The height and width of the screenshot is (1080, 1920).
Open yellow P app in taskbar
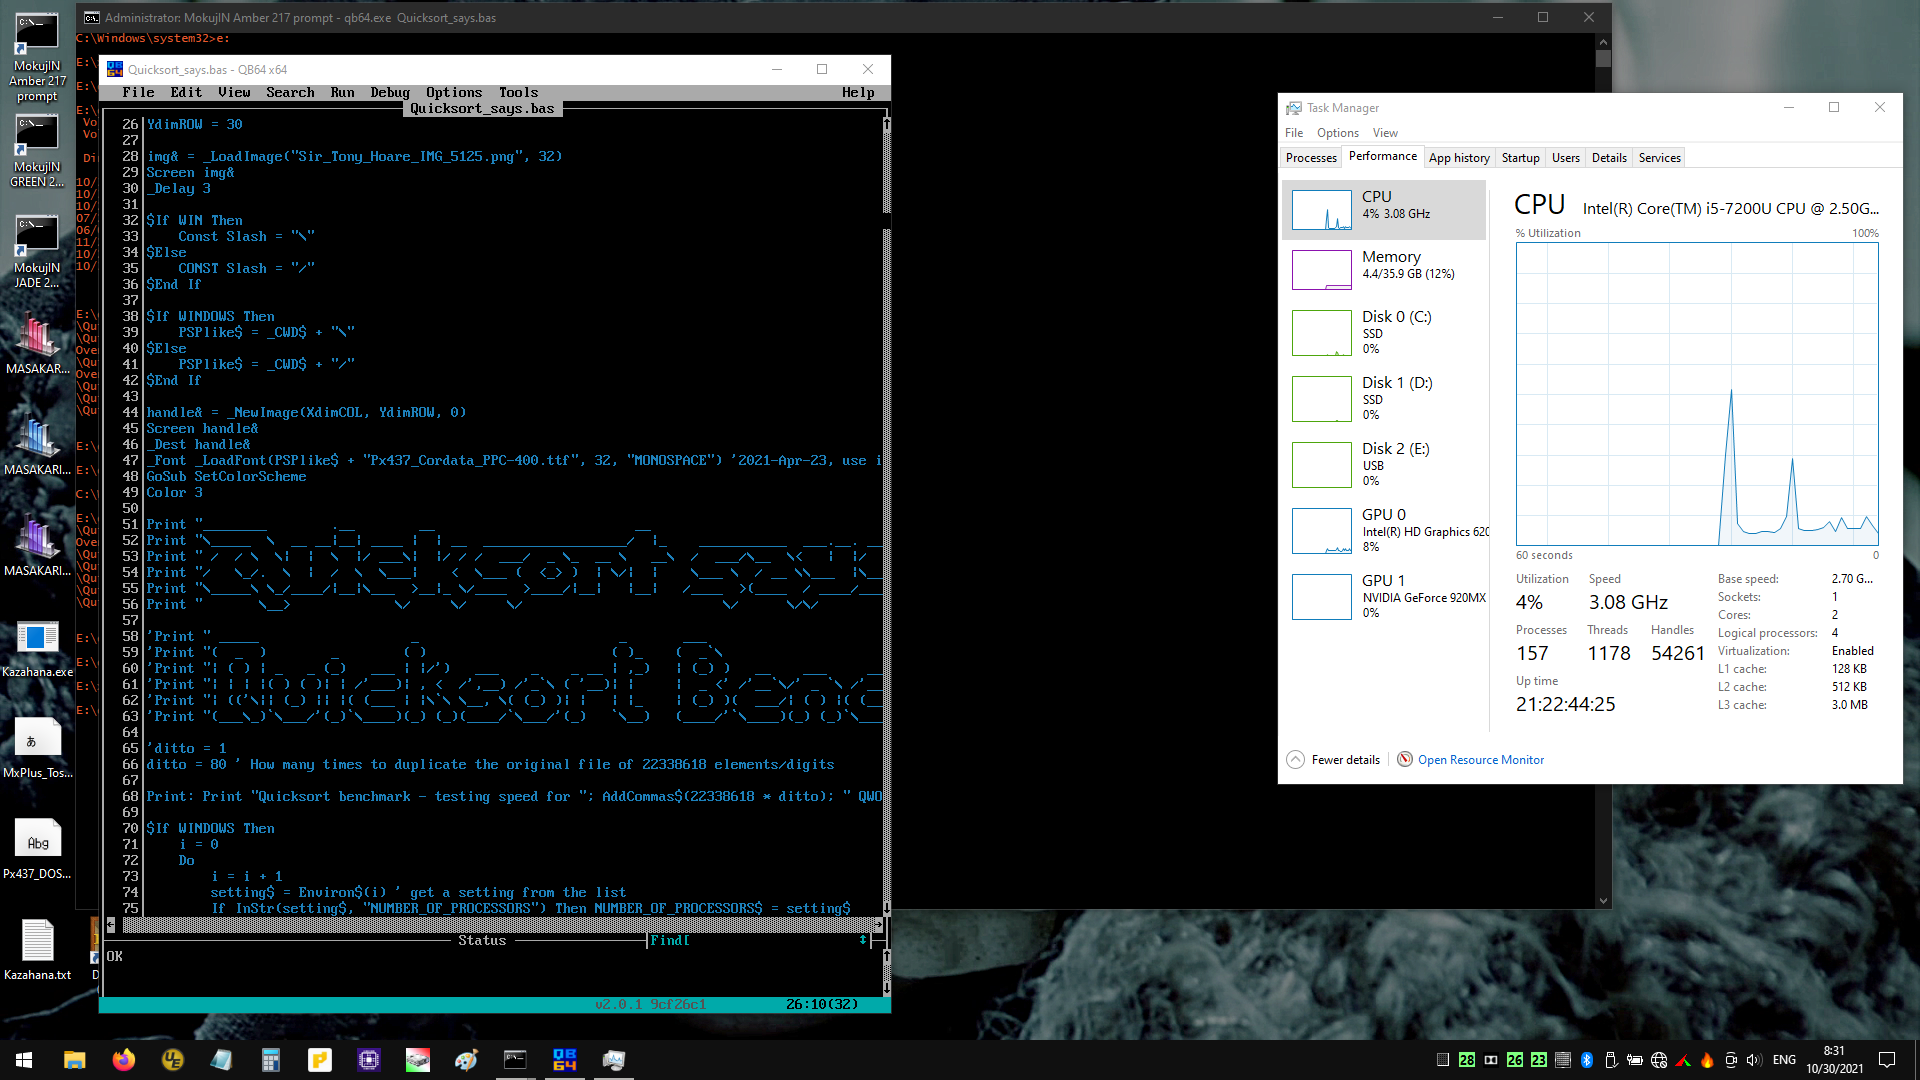click(320, 1060)
